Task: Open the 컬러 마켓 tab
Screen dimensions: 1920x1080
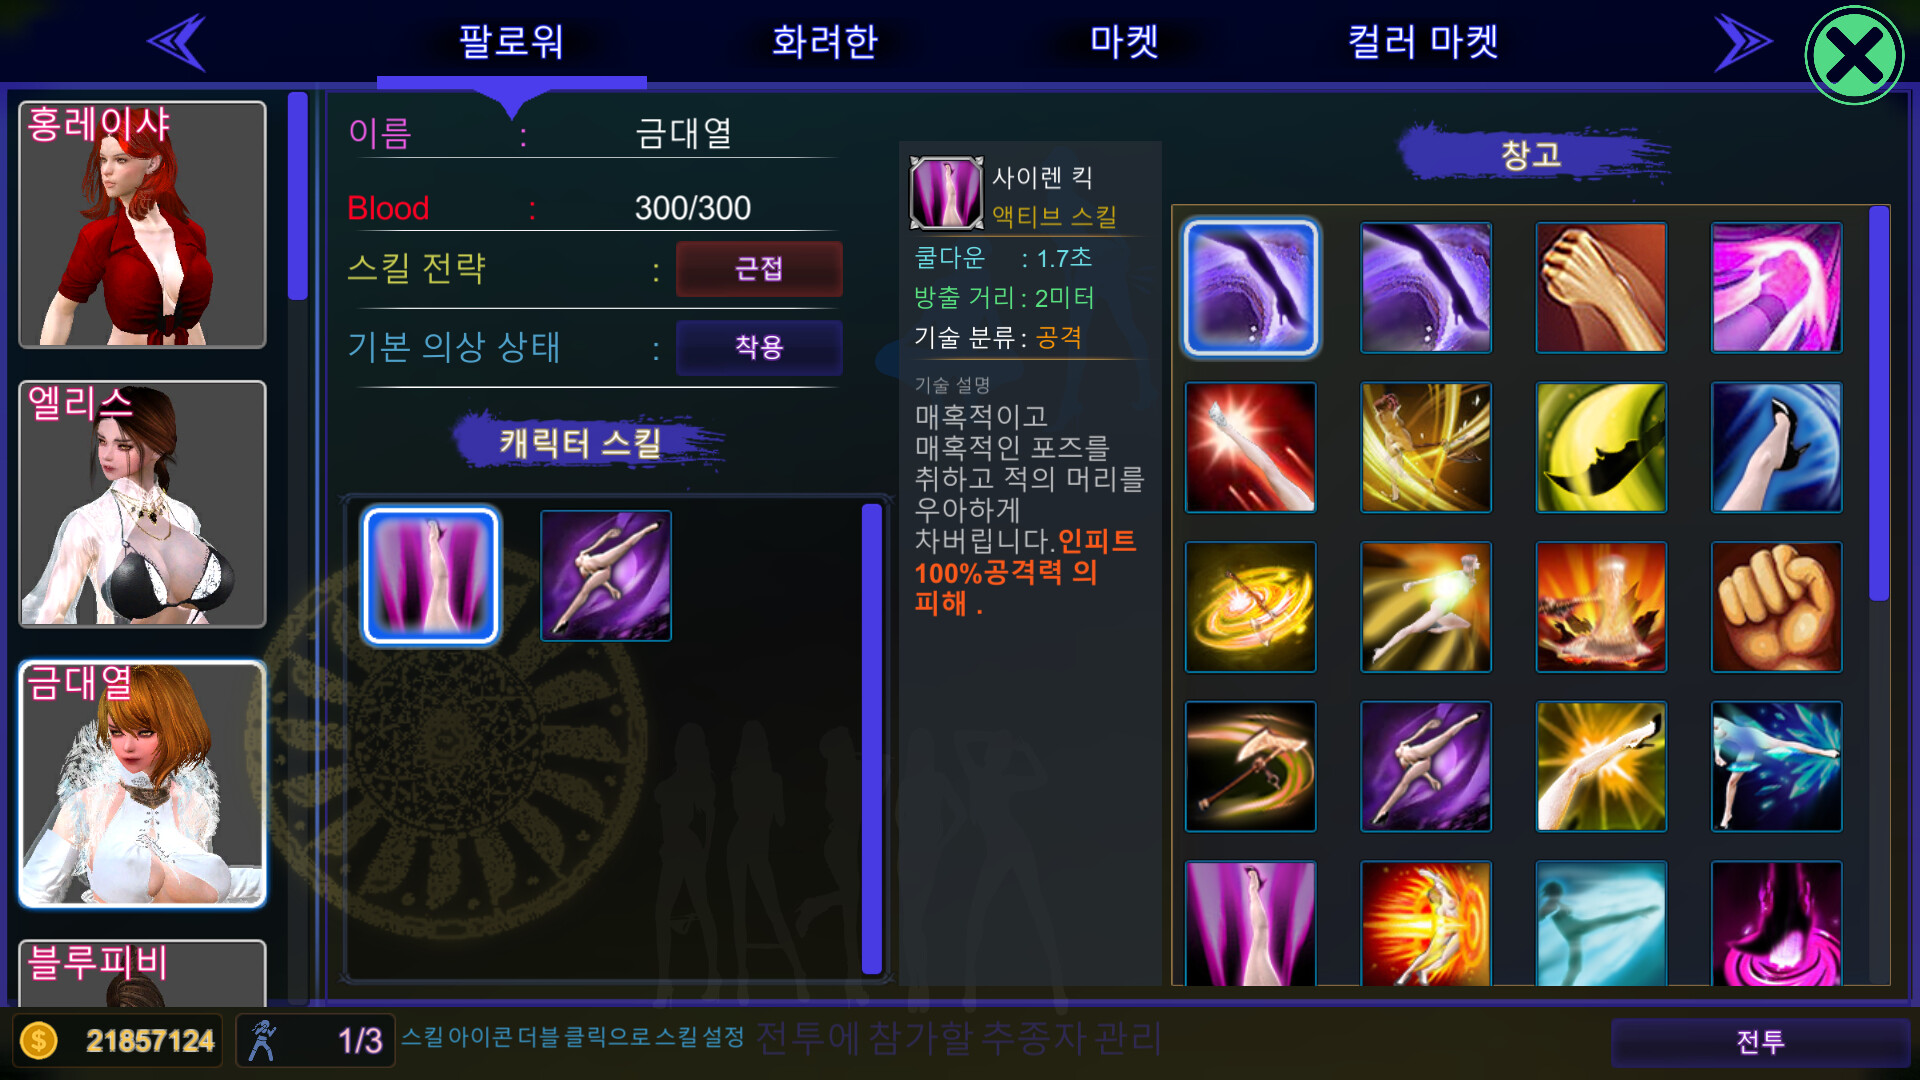Action: 1423,42
